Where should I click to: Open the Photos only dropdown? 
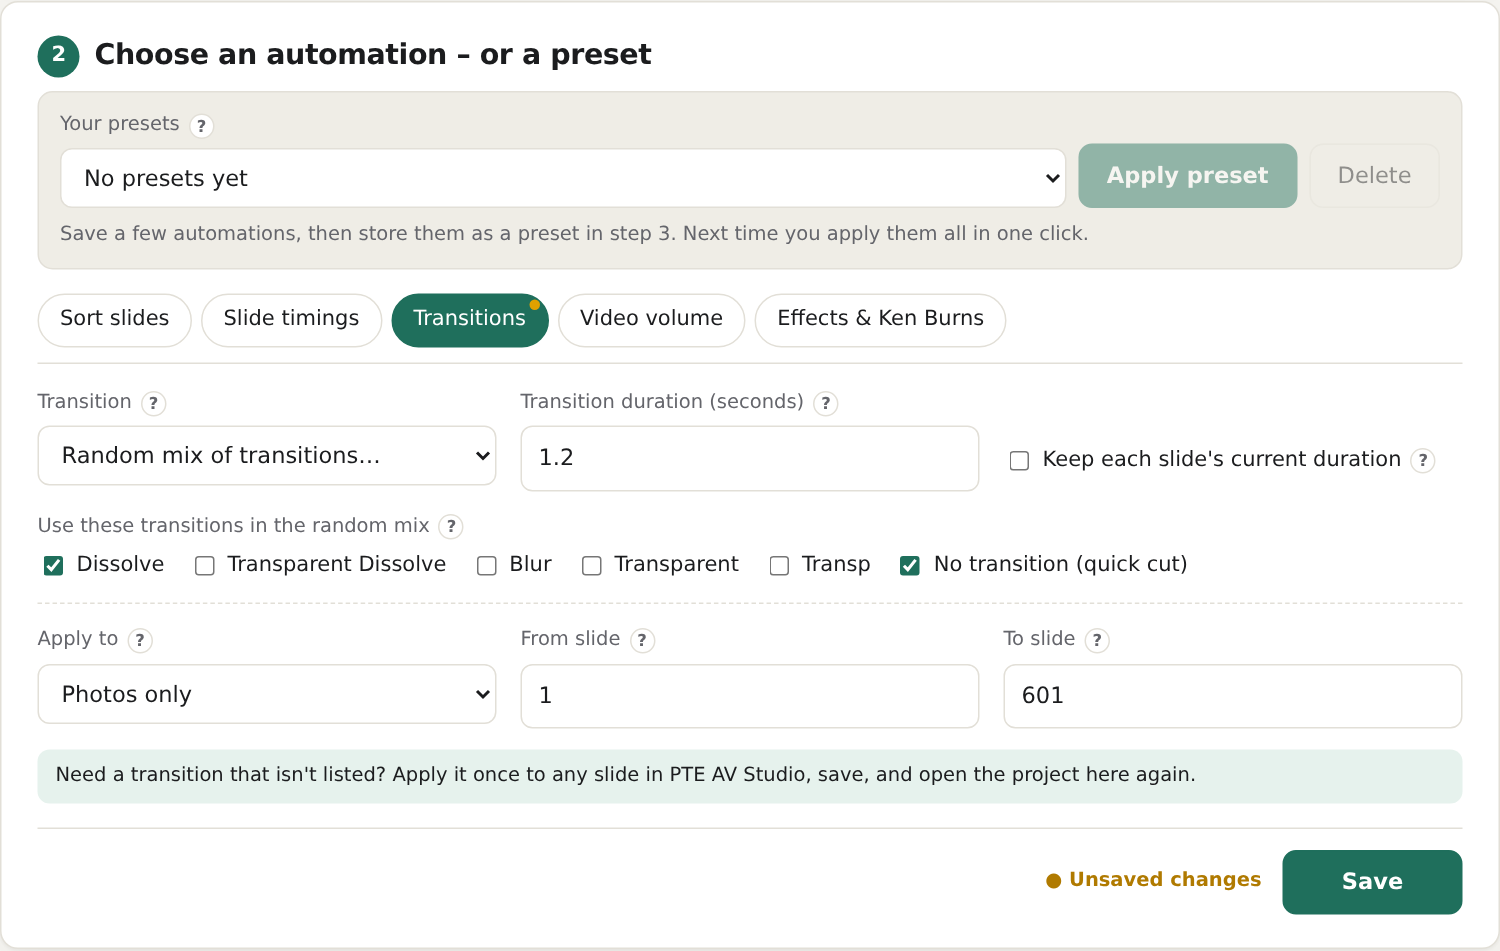(267, 694)
